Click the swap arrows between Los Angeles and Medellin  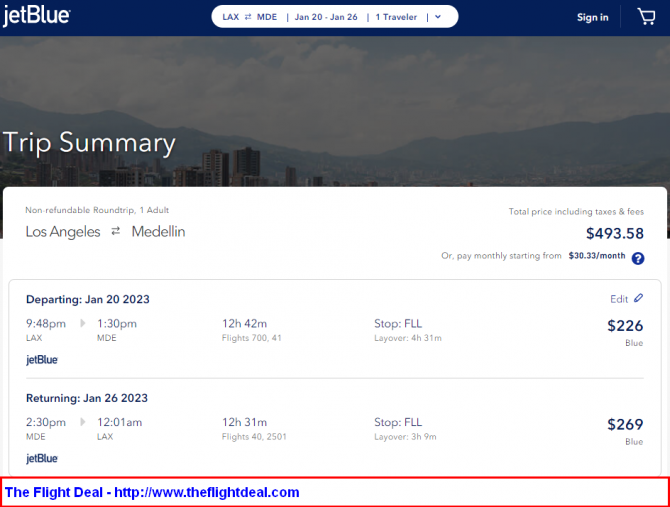tap(116, 232)
